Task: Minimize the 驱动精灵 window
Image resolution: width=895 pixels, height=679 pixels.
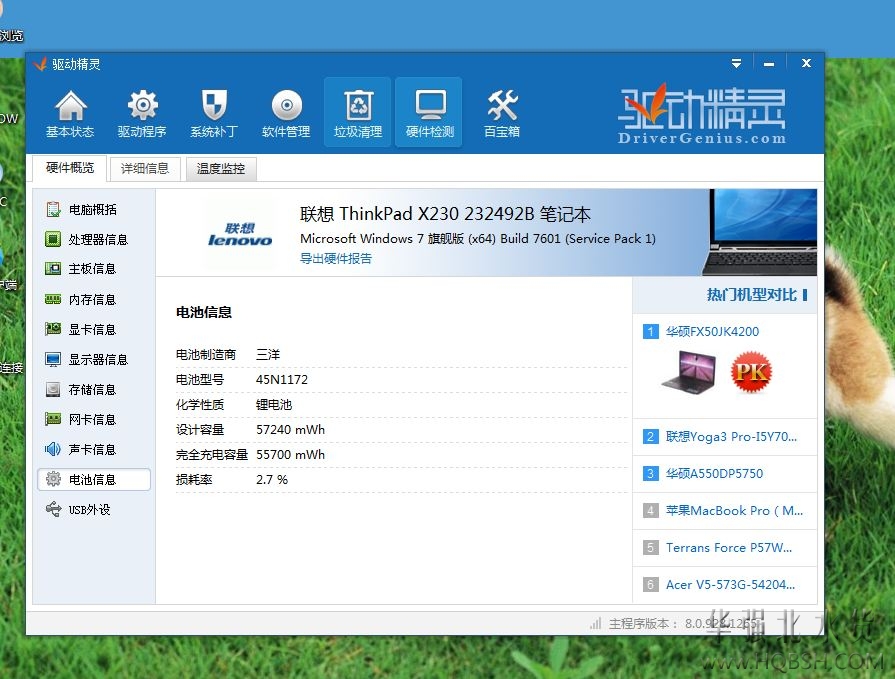Action: [769, 64]
